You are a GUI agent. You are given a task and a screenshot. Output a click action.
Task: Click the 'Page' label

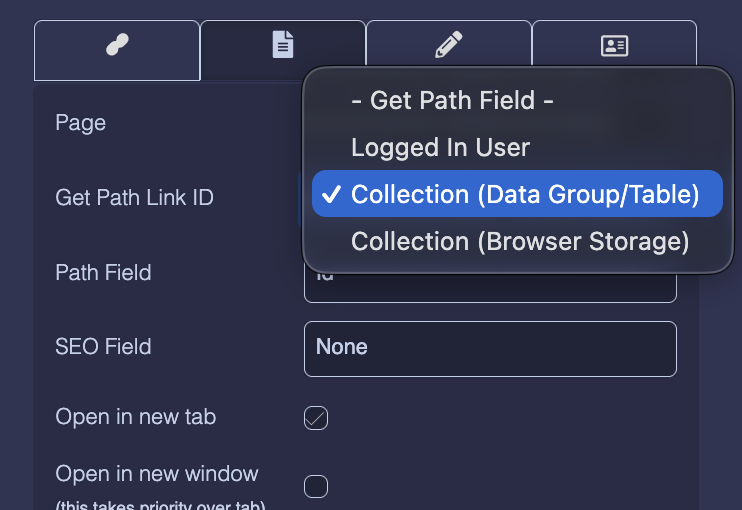coord(80,123)
